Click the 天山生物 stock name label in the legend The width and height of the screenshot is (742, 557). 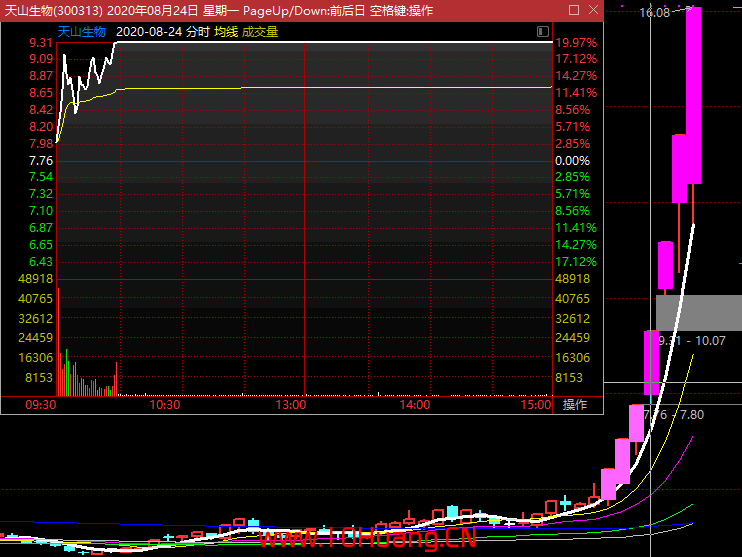[81, 32]
